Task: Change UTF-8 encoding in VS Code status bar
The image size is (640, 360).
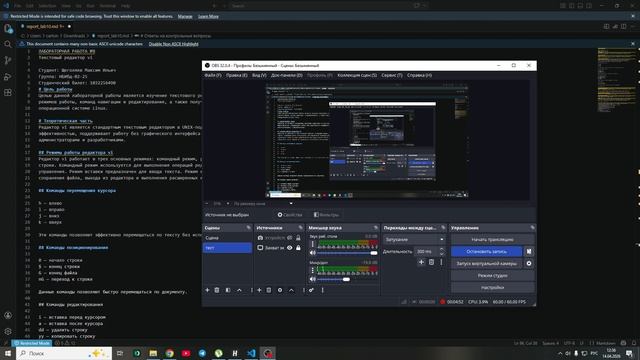Action: click(x=569, y=343)
